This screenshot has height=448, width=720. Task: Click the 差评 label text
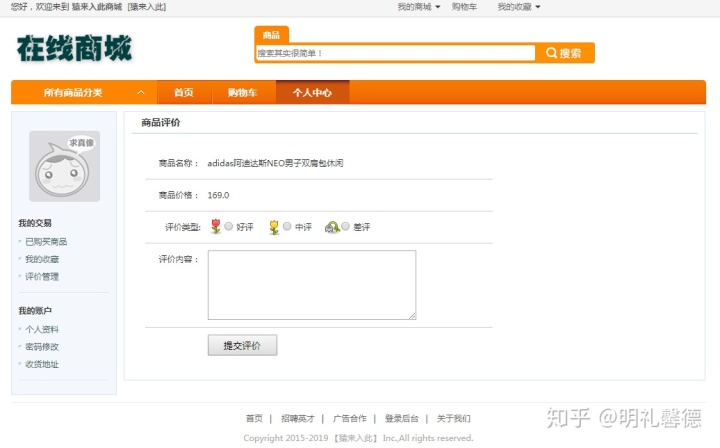tap(361, 227)
